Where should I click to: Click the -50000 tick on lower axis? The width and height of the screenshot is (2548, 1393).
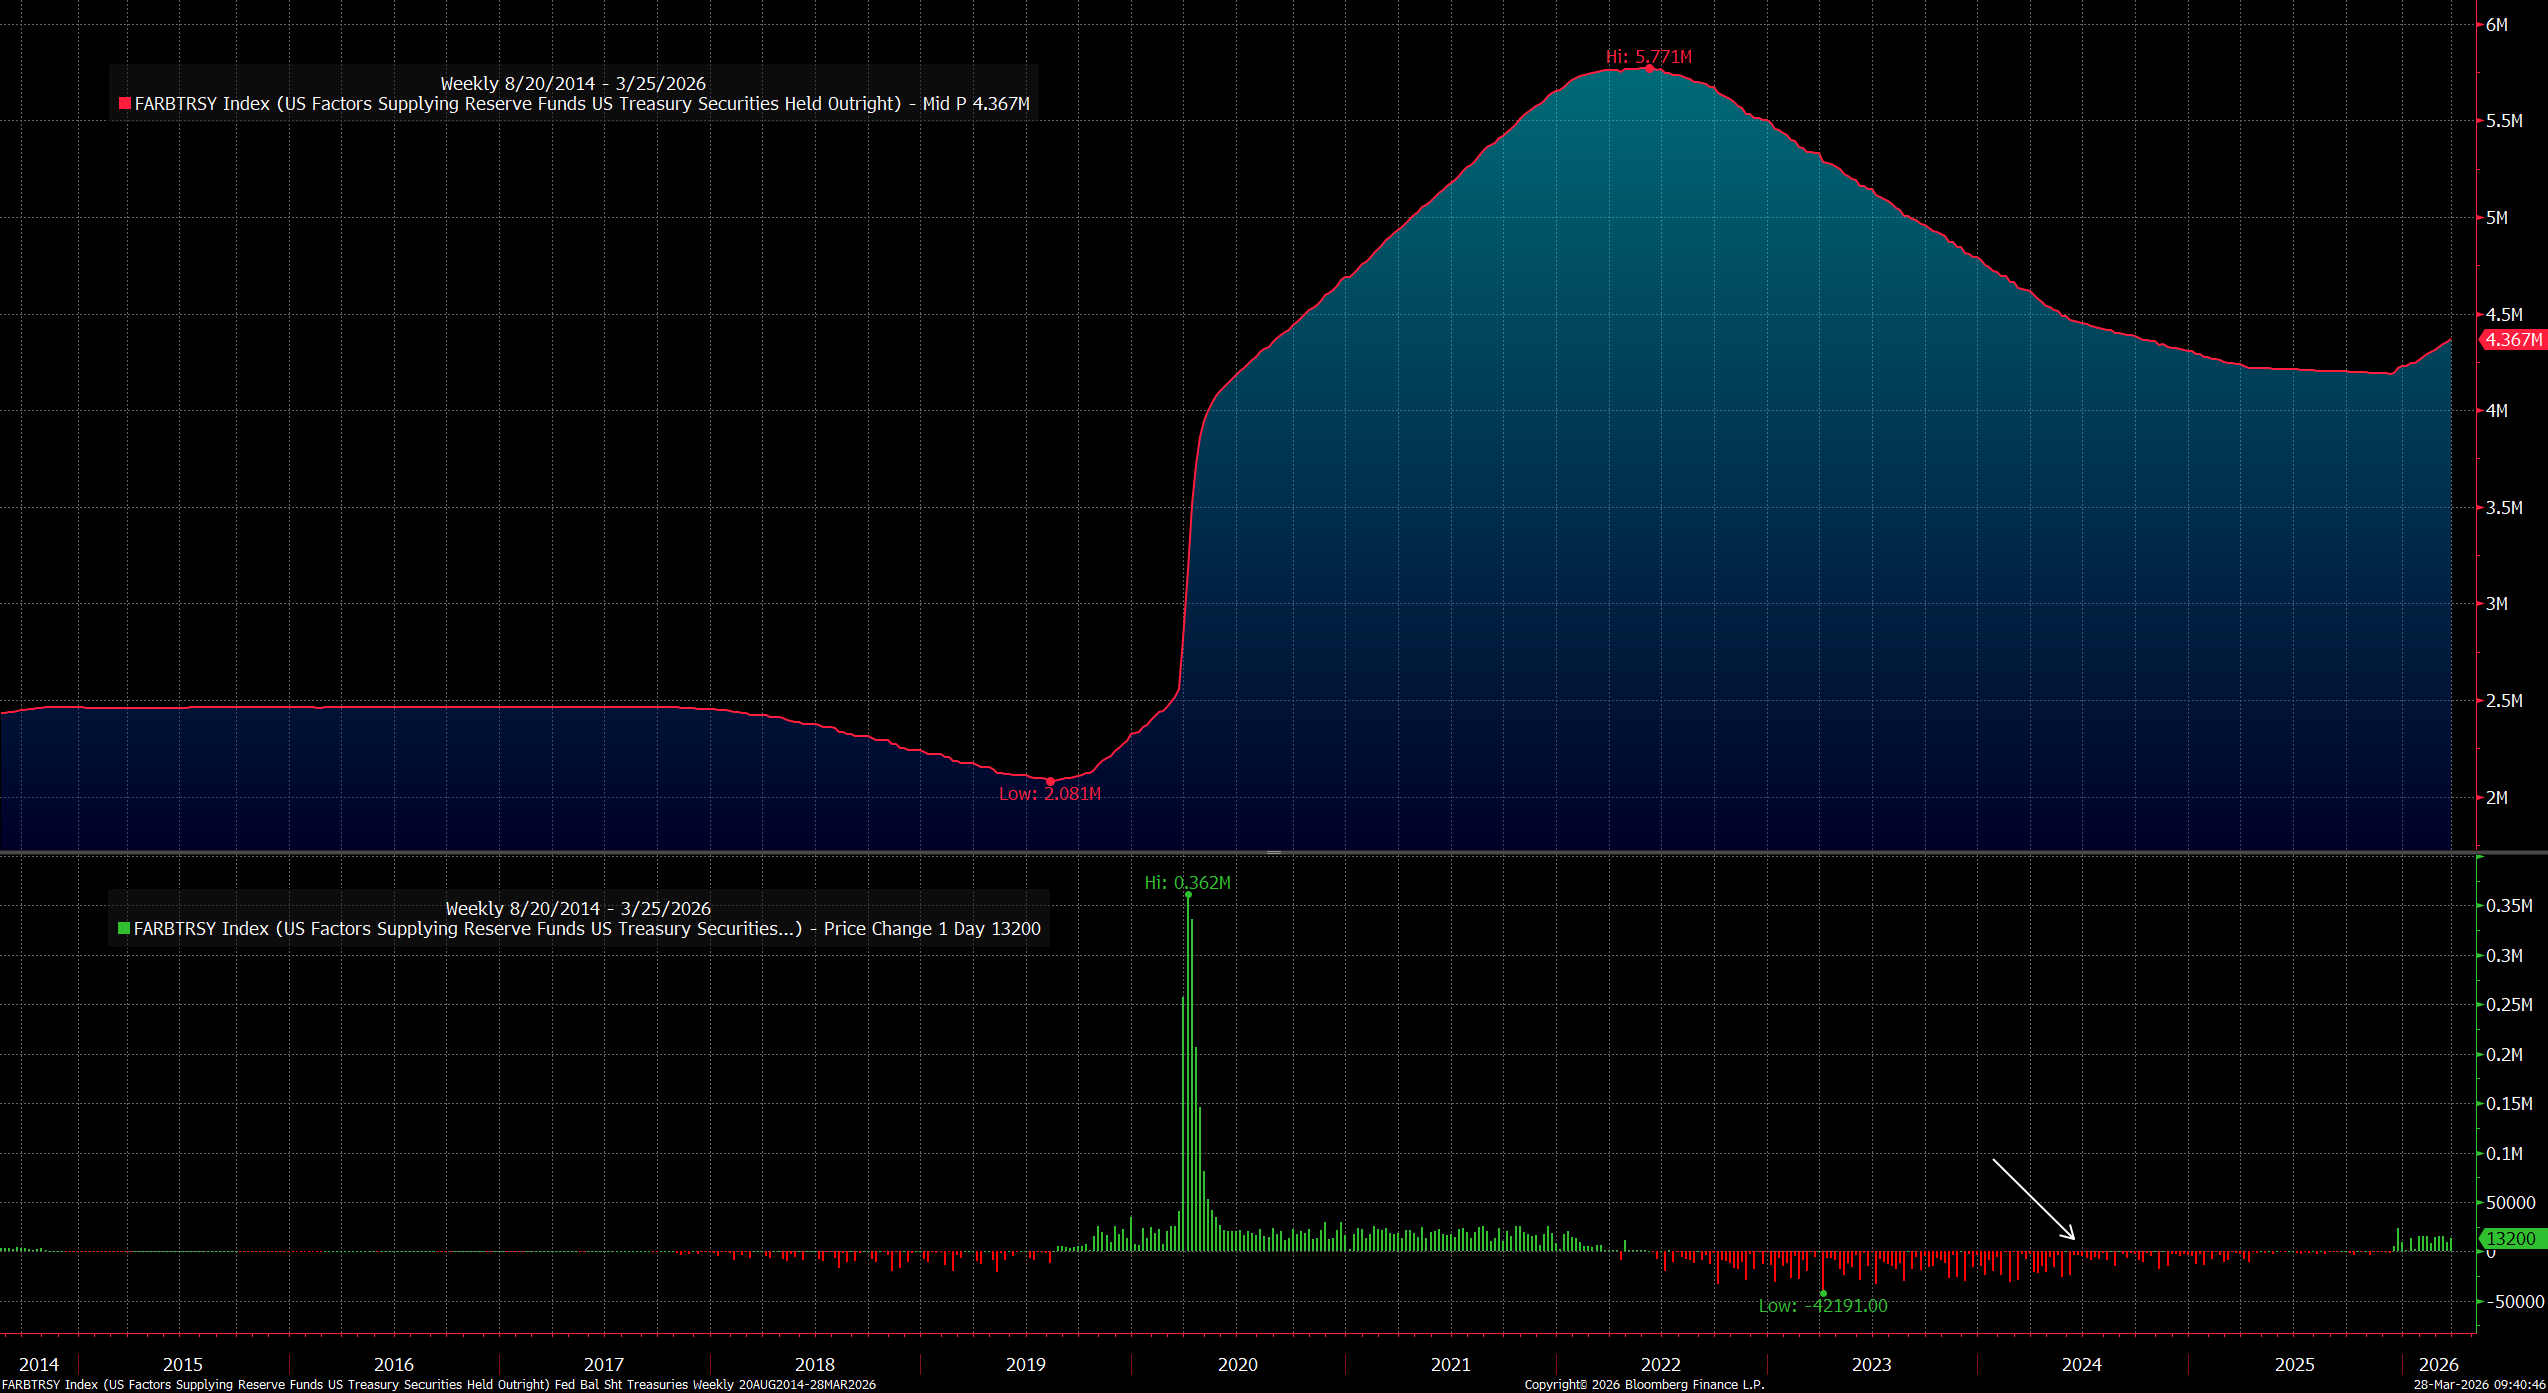click(2515, 1302)
